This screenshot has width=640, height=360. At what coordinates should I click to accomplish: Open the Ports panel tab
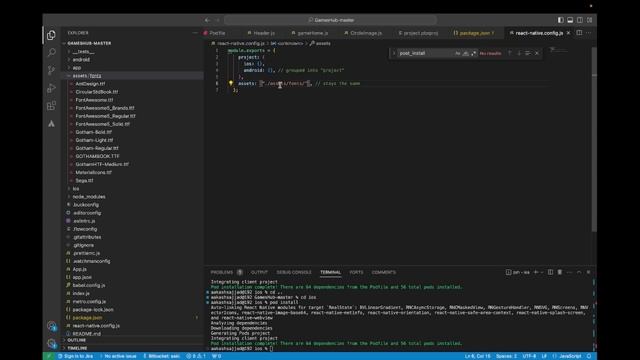click(356, 272)
